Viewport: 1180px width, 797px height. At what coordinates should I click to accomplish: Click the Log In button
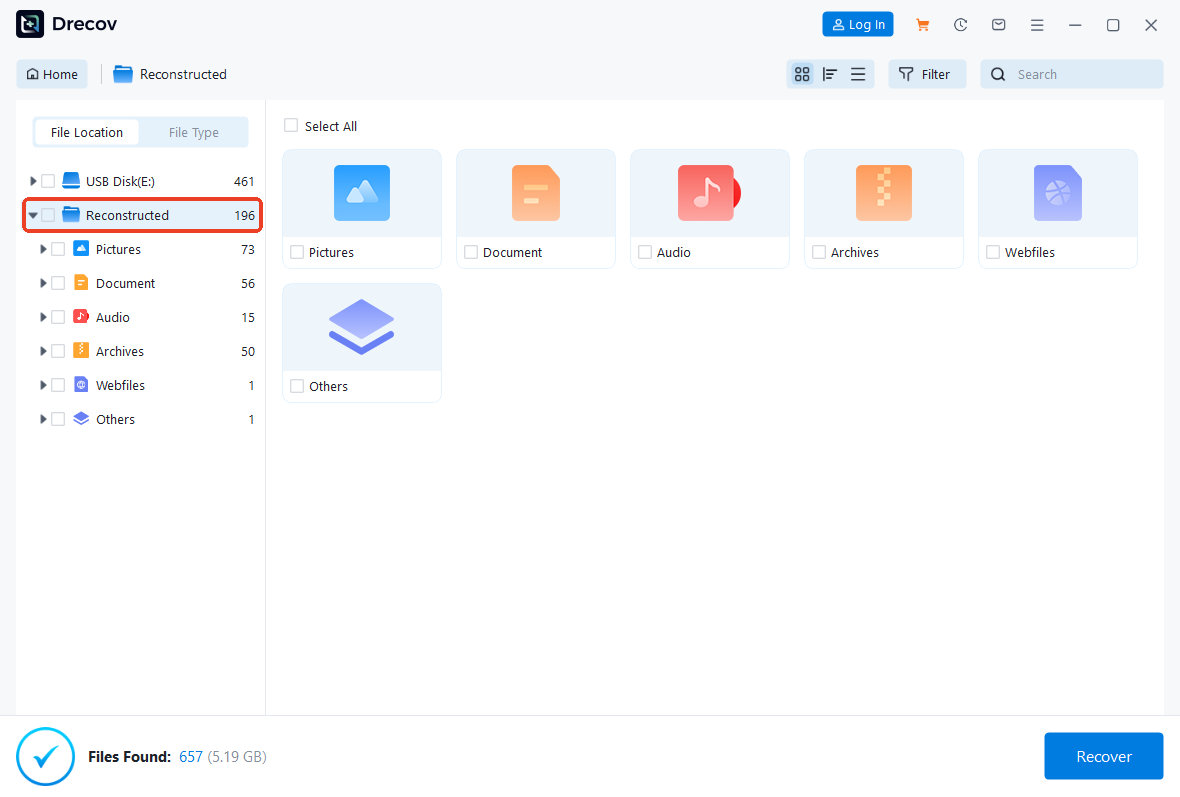click(x=858, y=25)
